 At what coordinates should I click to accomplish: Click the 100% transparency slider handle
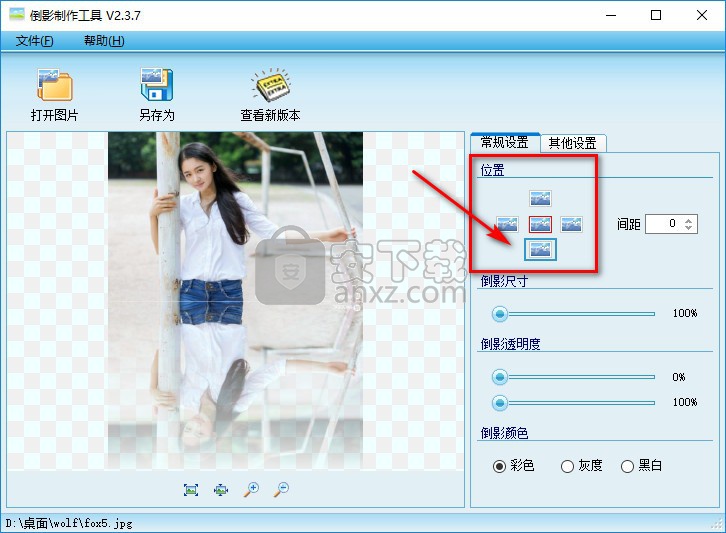click(x=500, y=403)
